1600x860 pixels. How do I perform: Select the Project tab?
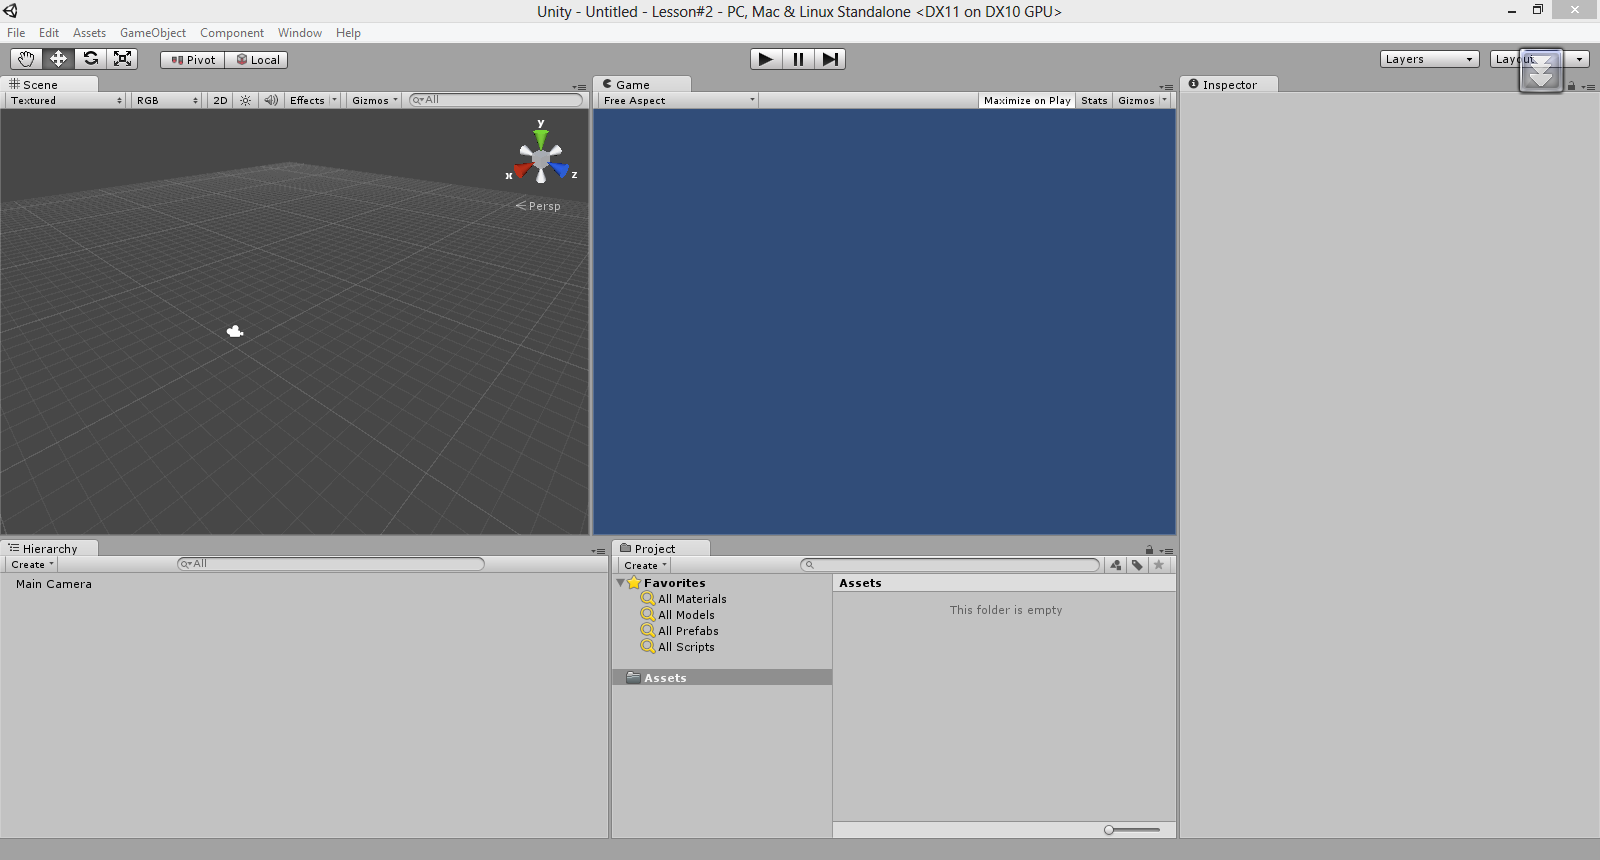[661, 548]
